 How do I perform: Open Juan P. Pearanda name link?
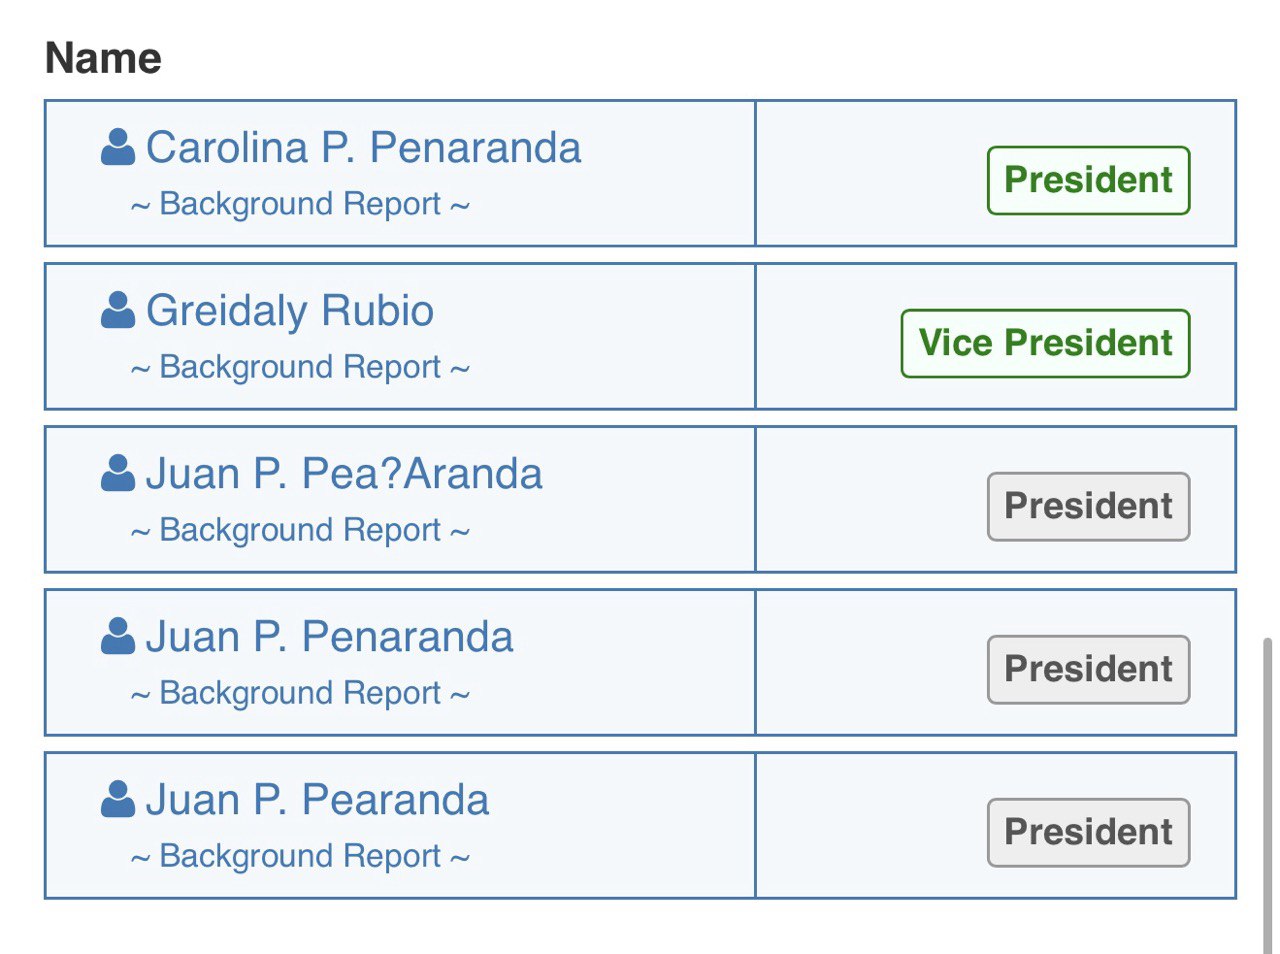coord(317,800)
